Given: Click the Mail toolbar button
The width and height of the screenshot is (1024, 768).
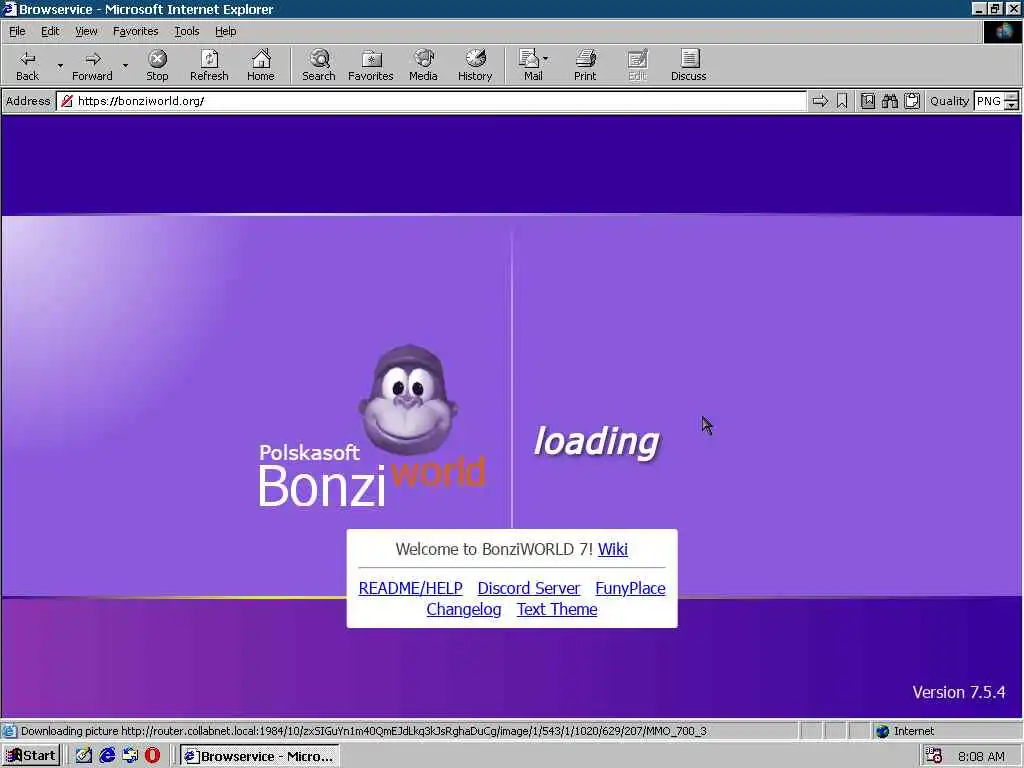Looking at the screenshot, I should point(533,65).
